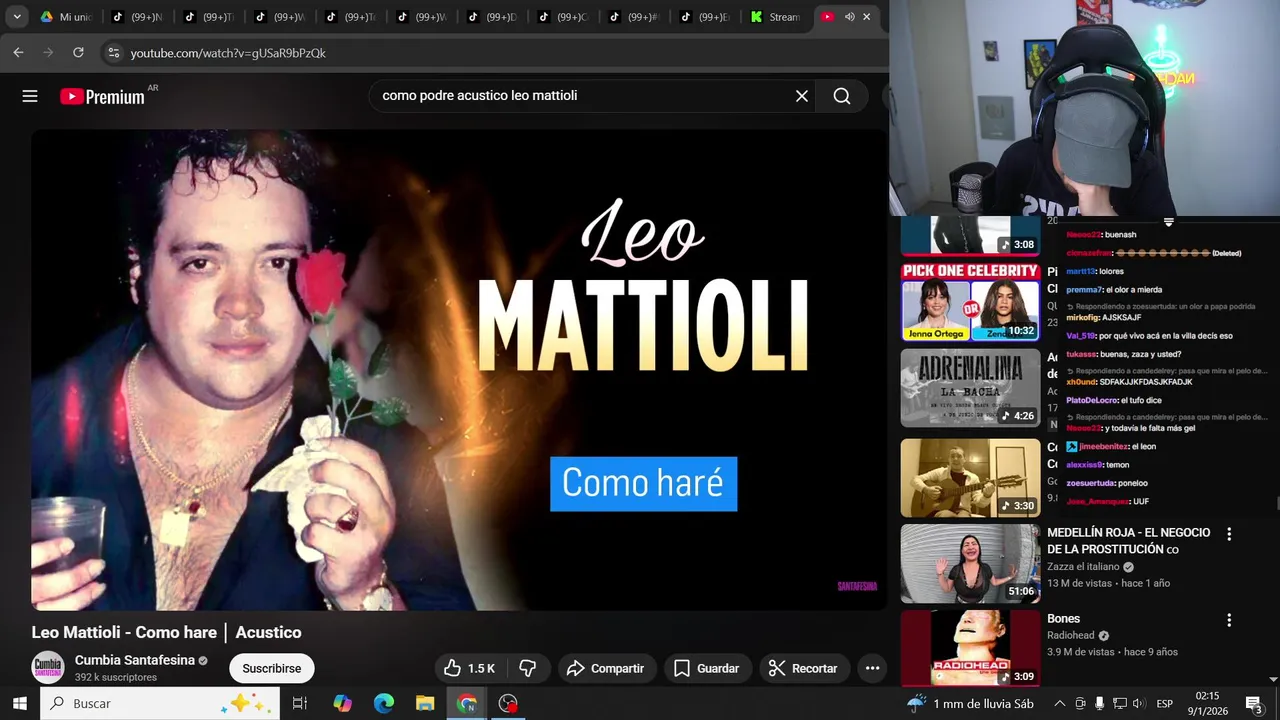Screen dimensions: 1280x720
Task: Open the Radiohead channel link
Action: pyautogui.click(x=1071, y=635)
